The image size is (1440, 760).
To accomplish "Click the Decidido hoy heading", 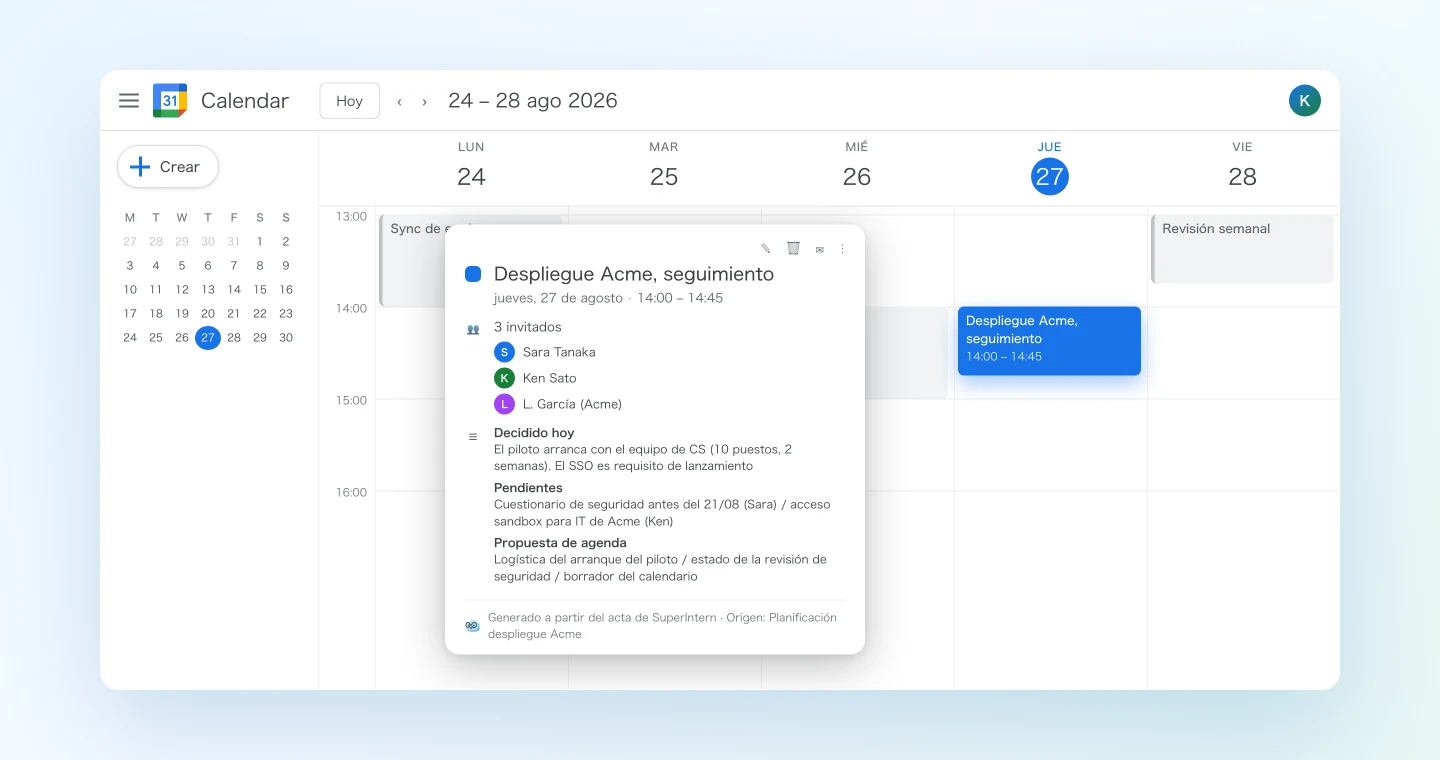I will tap(534, 433).
